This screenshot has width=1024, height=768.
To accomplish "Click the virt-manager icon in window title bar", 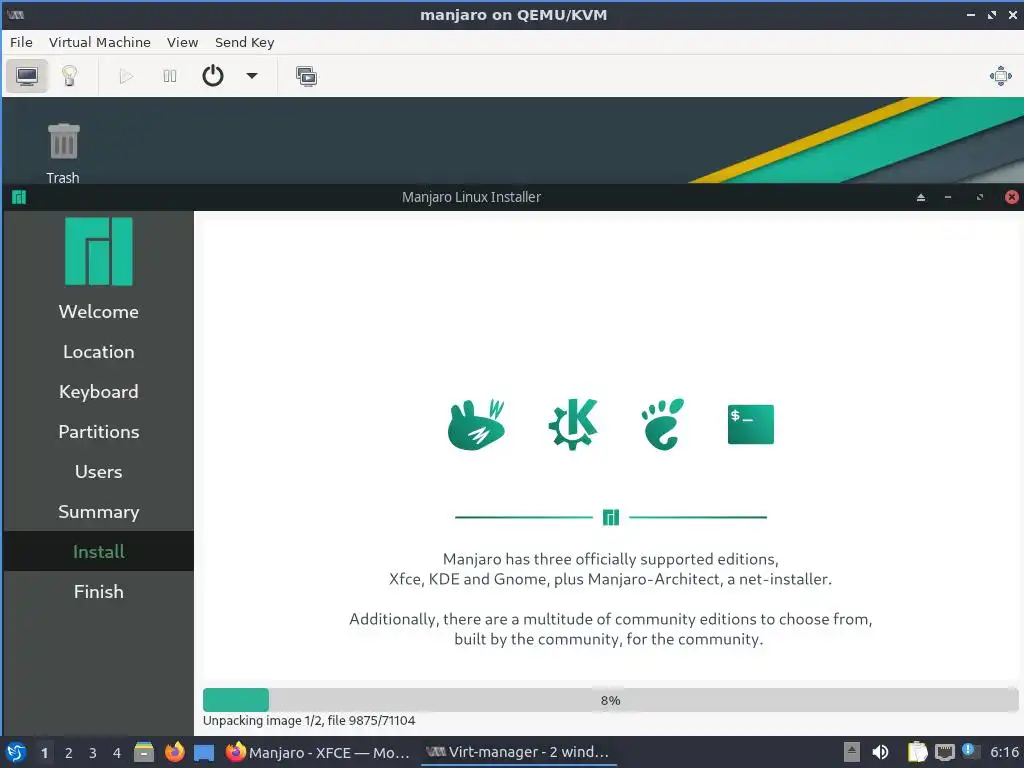I will tap(16, 14).
